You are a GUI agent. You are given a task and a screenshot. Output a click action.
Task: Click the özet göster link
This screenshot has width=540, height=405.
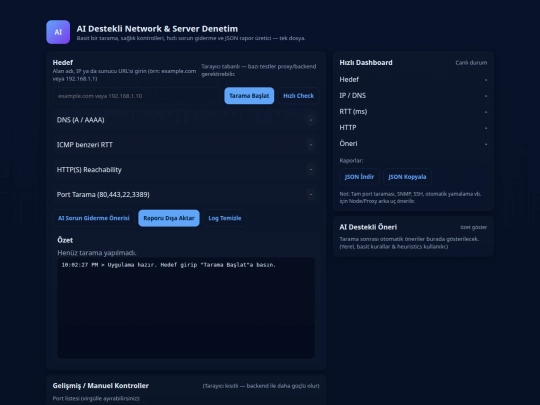pyautogui.click(x=474, y=227)
